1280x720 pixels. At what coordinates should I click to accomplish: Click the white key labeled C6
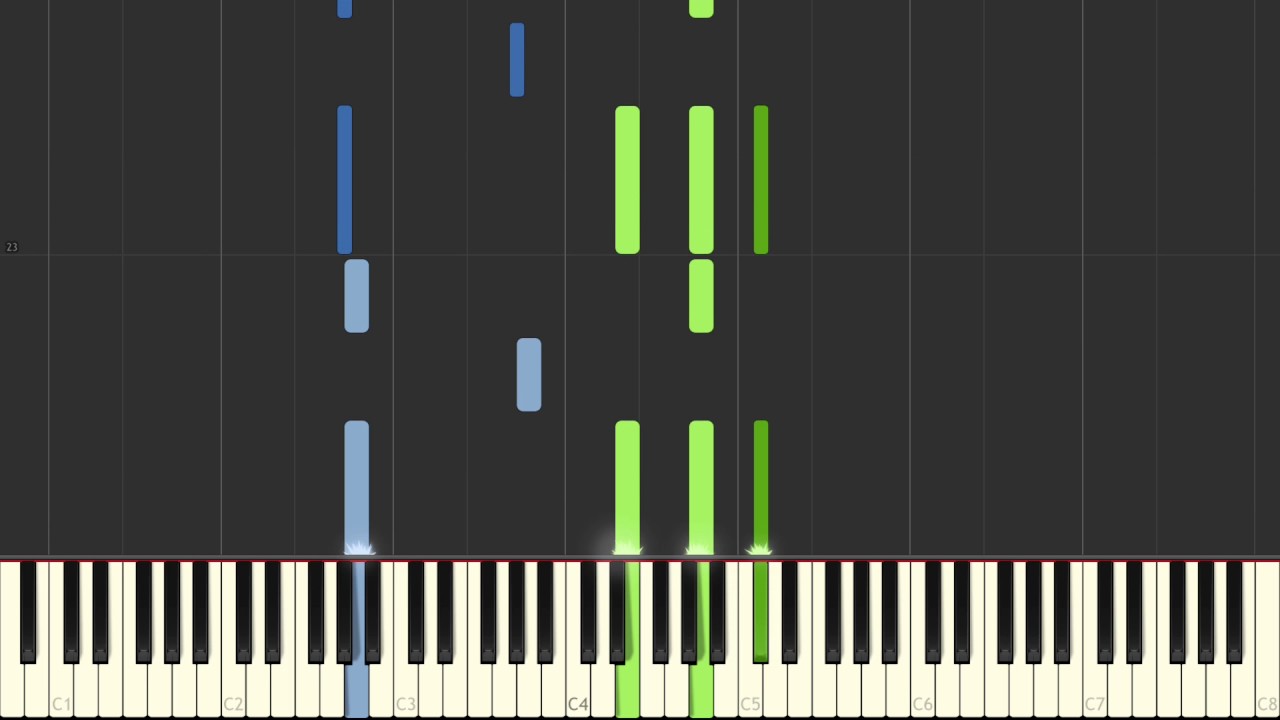922,690
